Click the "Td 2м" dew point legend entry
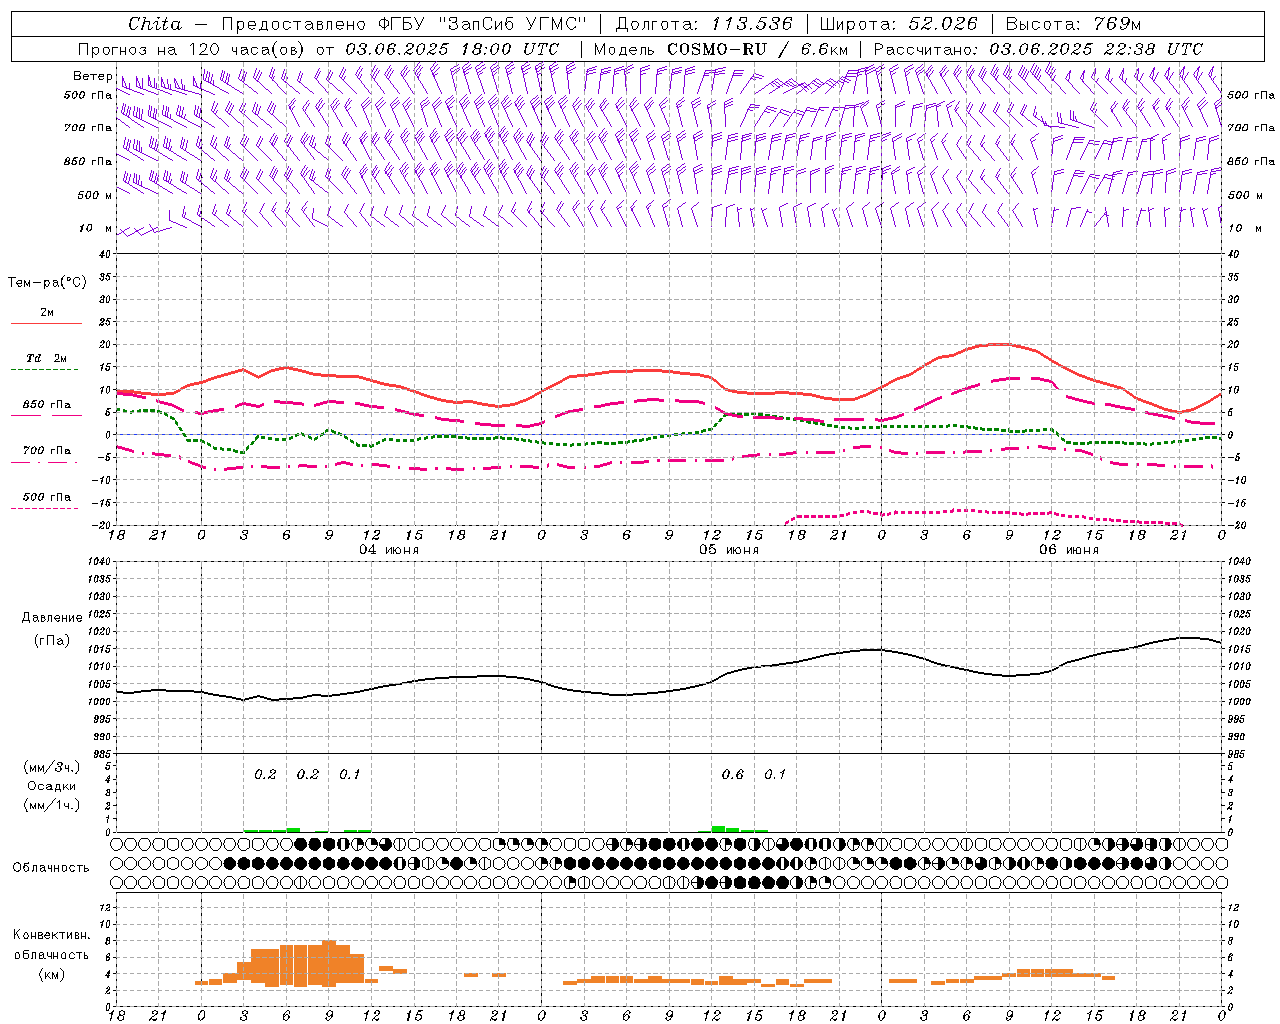 pyautogui.click(x=47, y=358)
